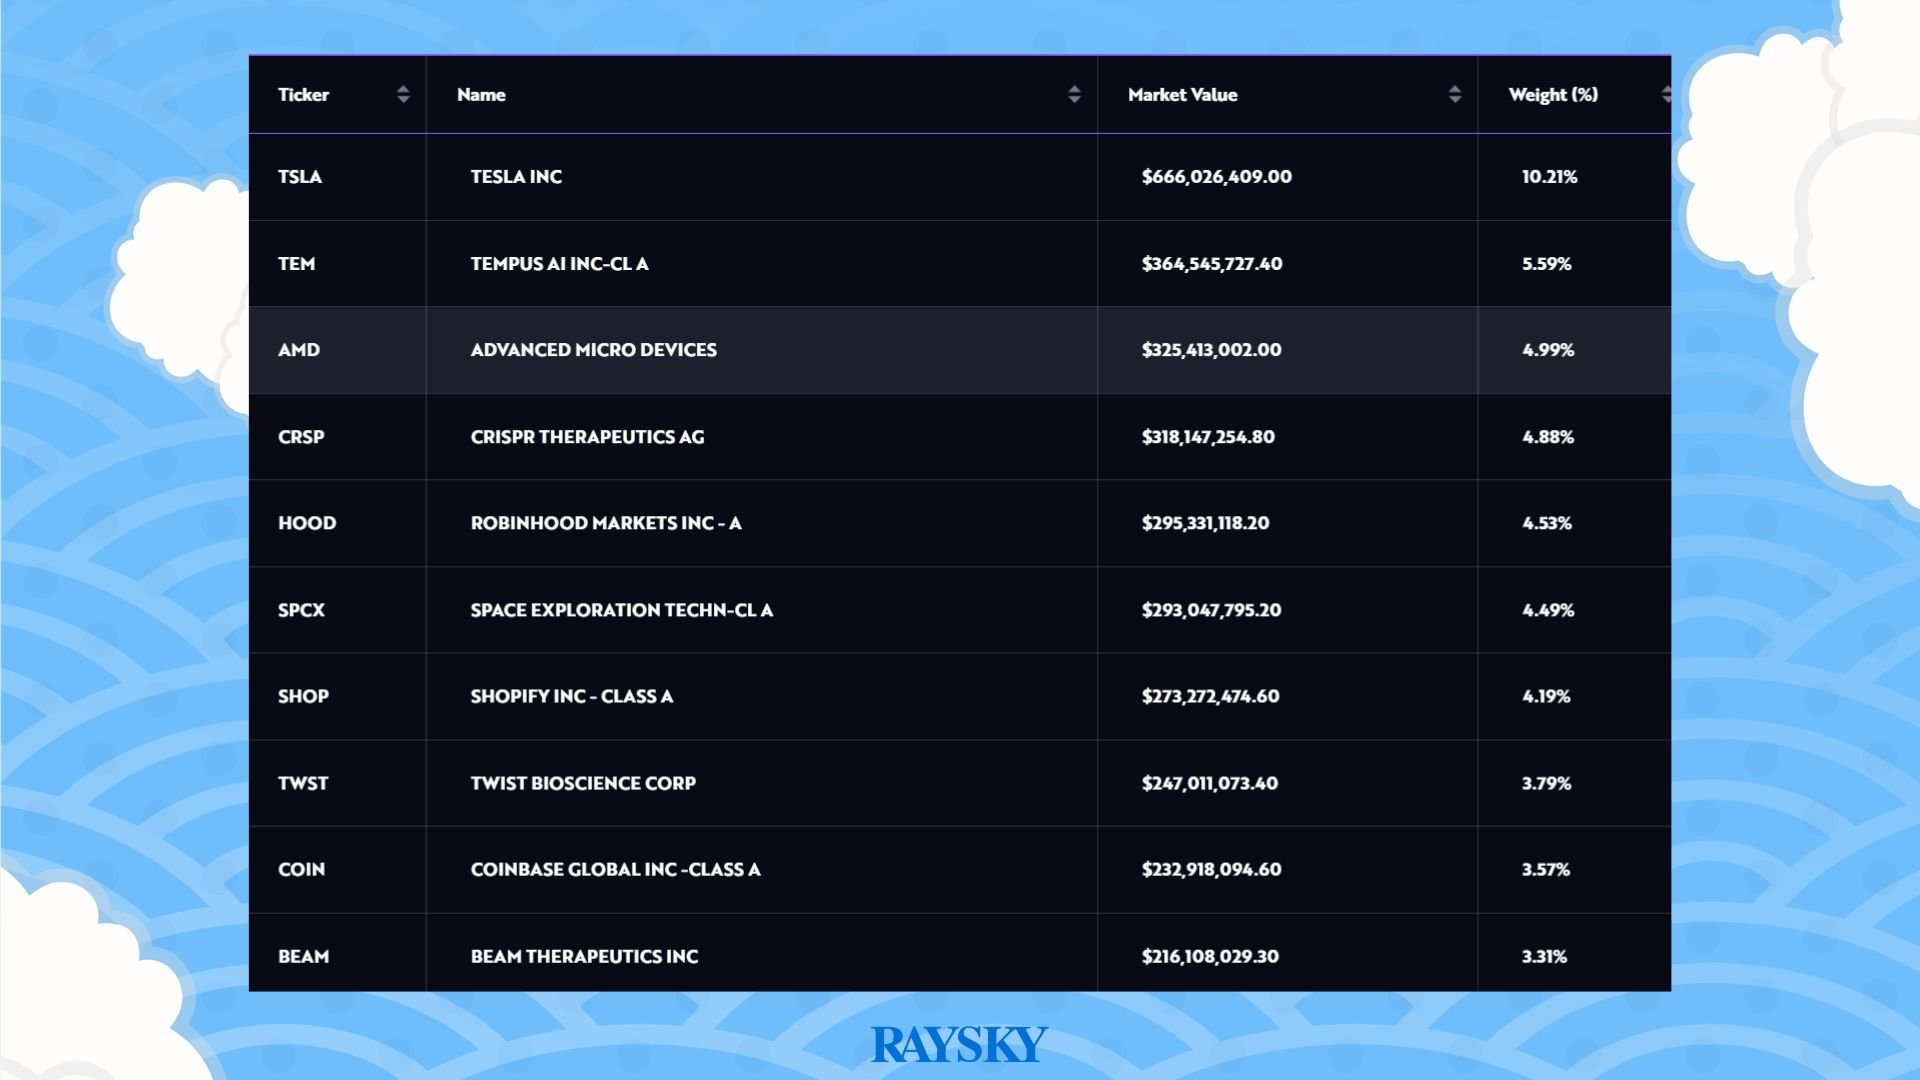Click Coinbase market value $232,918,094.60
The height and width of the screenshot is (1080, 1920).
pyautogui.click(x=1212, y=869)
